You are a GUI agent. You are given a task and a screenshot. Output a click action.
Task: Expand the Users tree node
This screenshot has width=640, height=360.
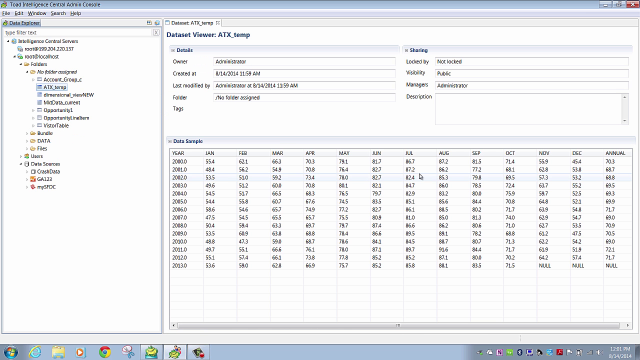point(21,156)
